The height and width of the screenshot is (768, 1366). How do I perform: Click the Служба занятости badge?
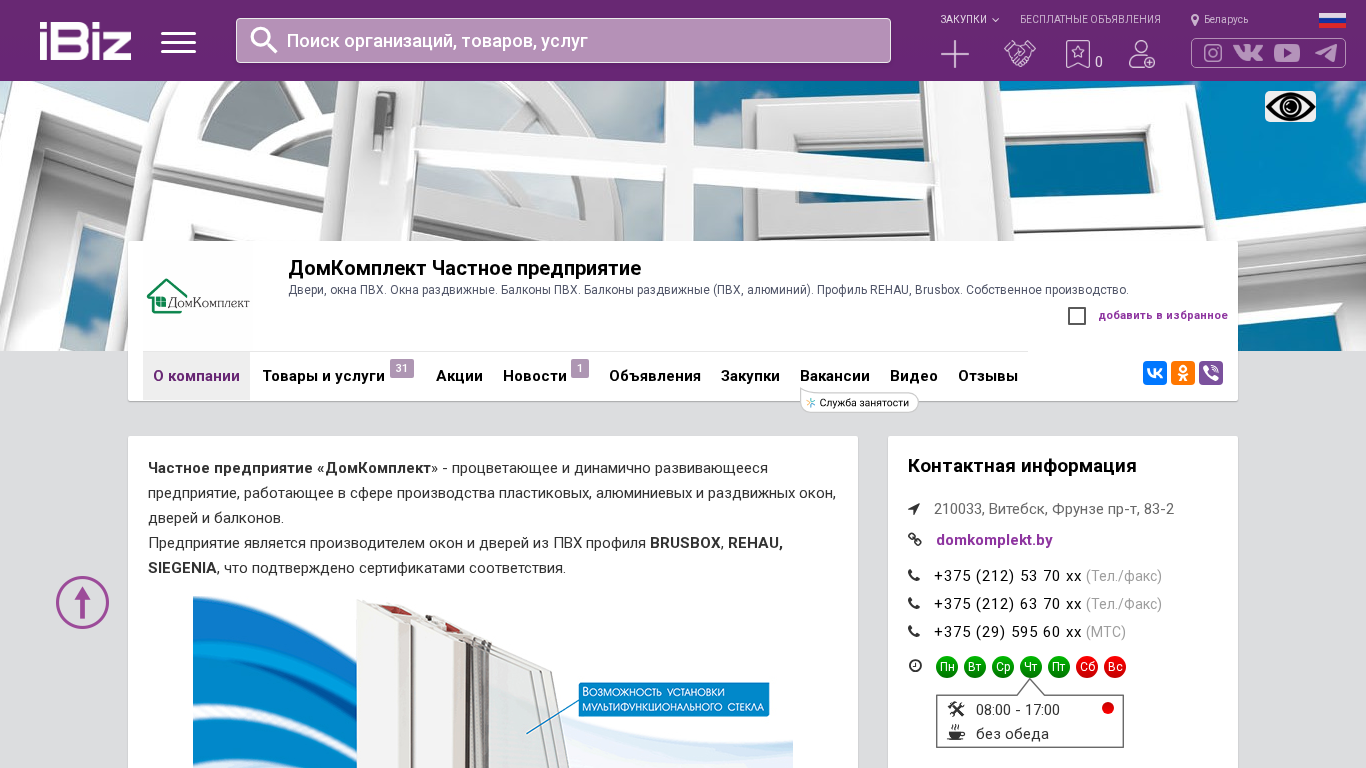tap(860, 402)
